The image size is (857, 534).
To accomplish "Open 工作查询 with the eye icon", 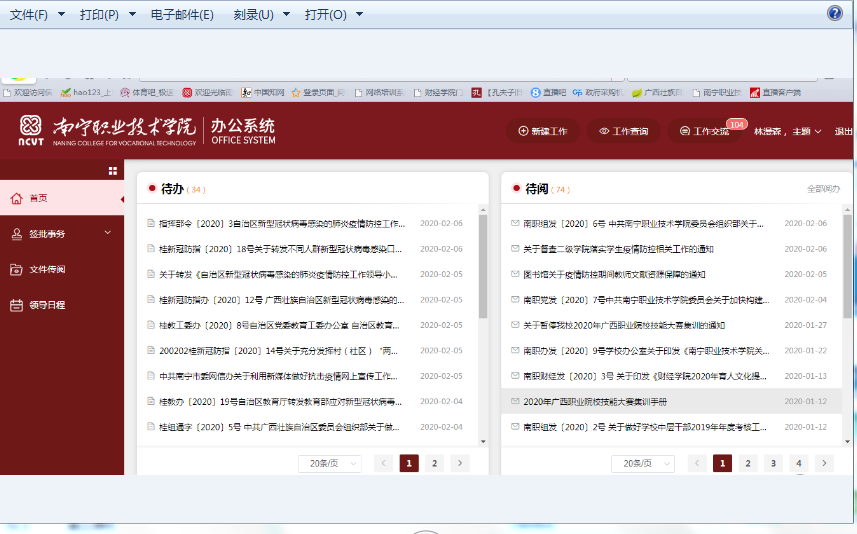I will (623, 131).
